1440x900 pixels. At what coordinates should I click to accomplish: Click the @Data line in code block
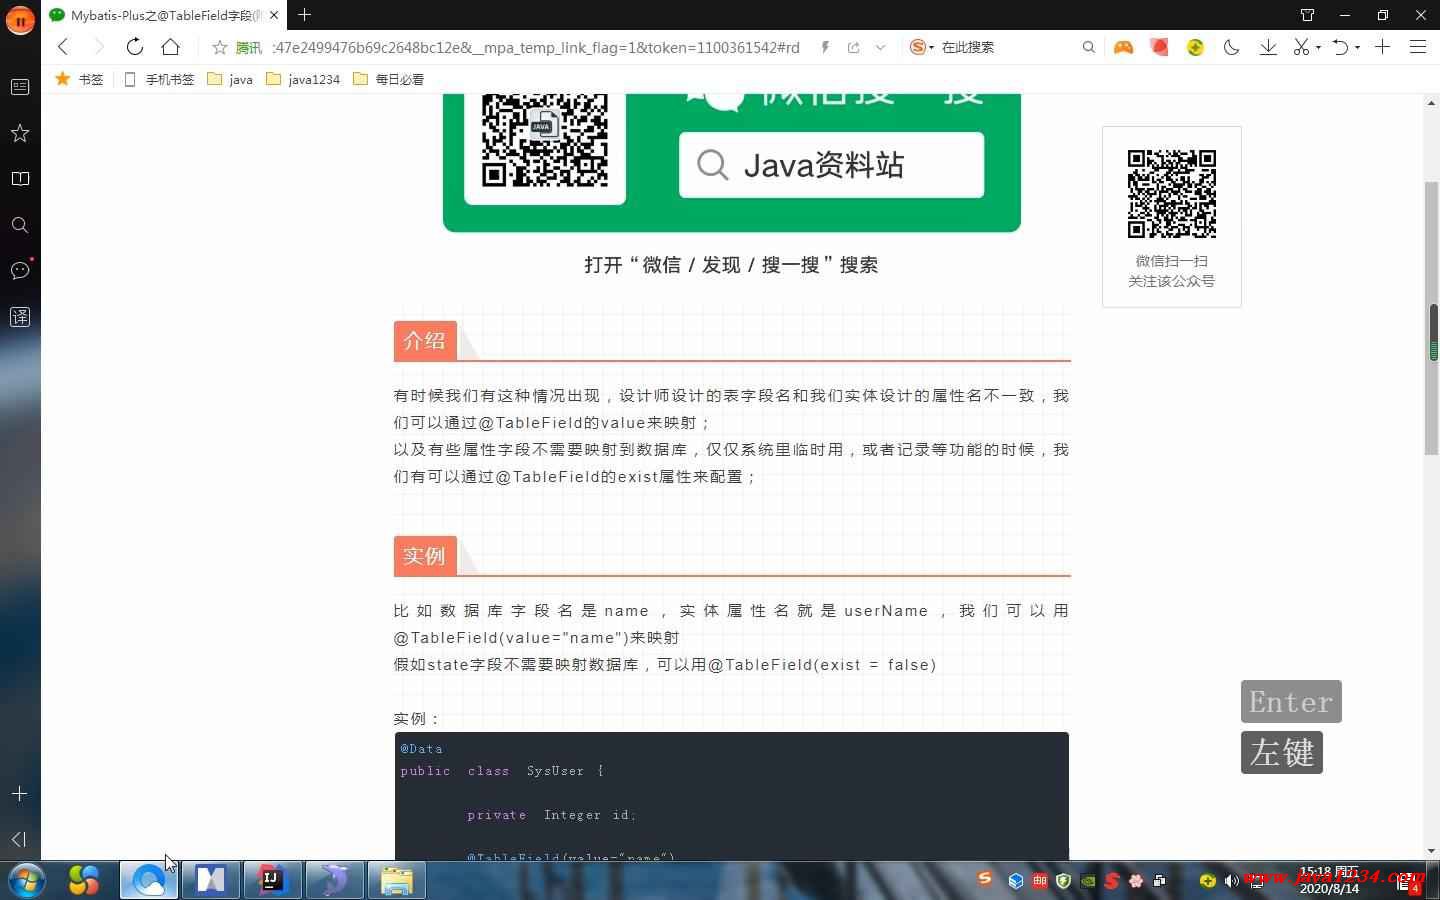(x=421, y=748)
